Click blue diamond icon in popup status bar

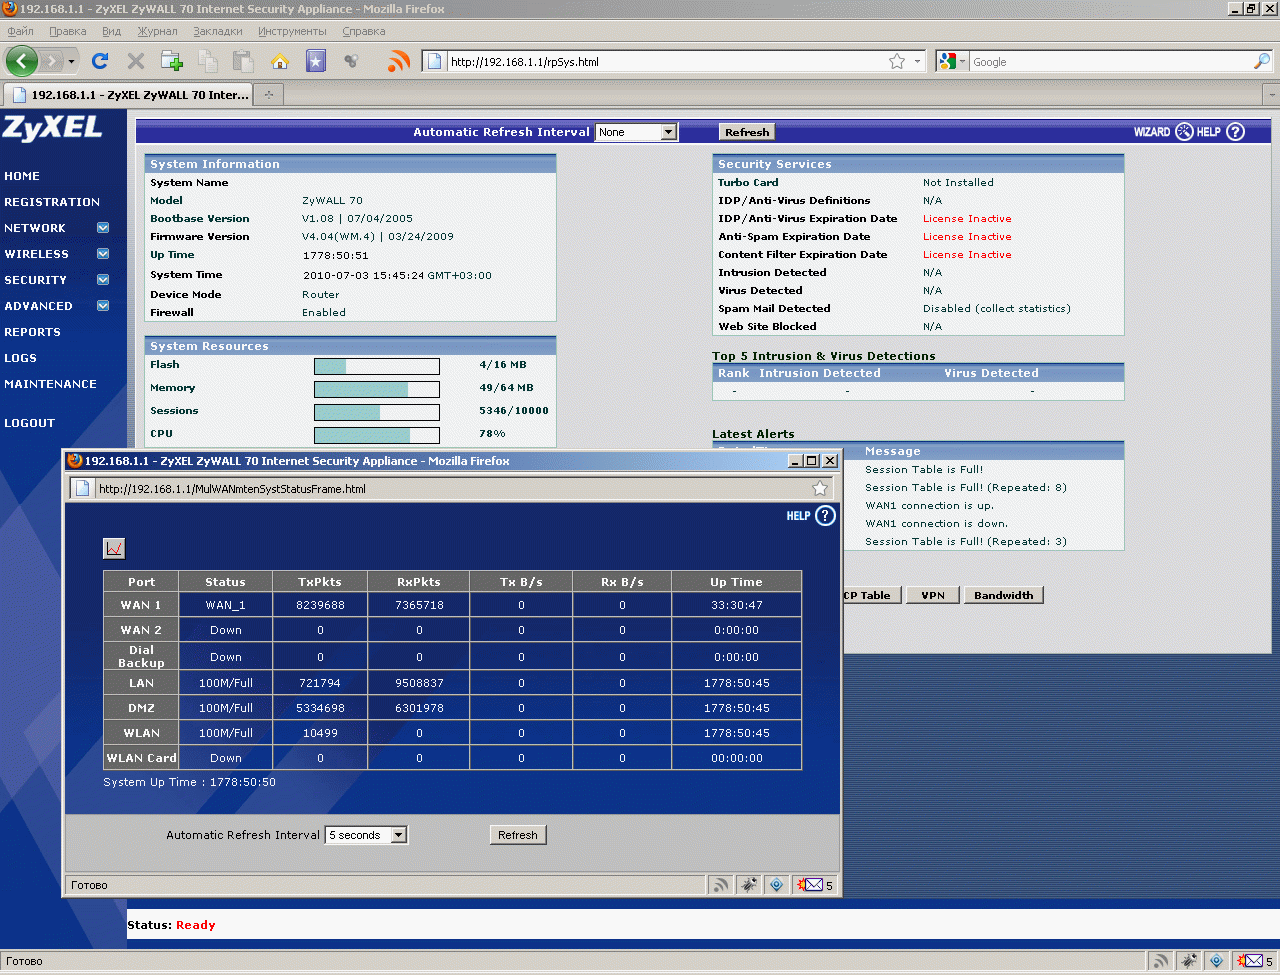pyautogui.click(x=776, y=885)
